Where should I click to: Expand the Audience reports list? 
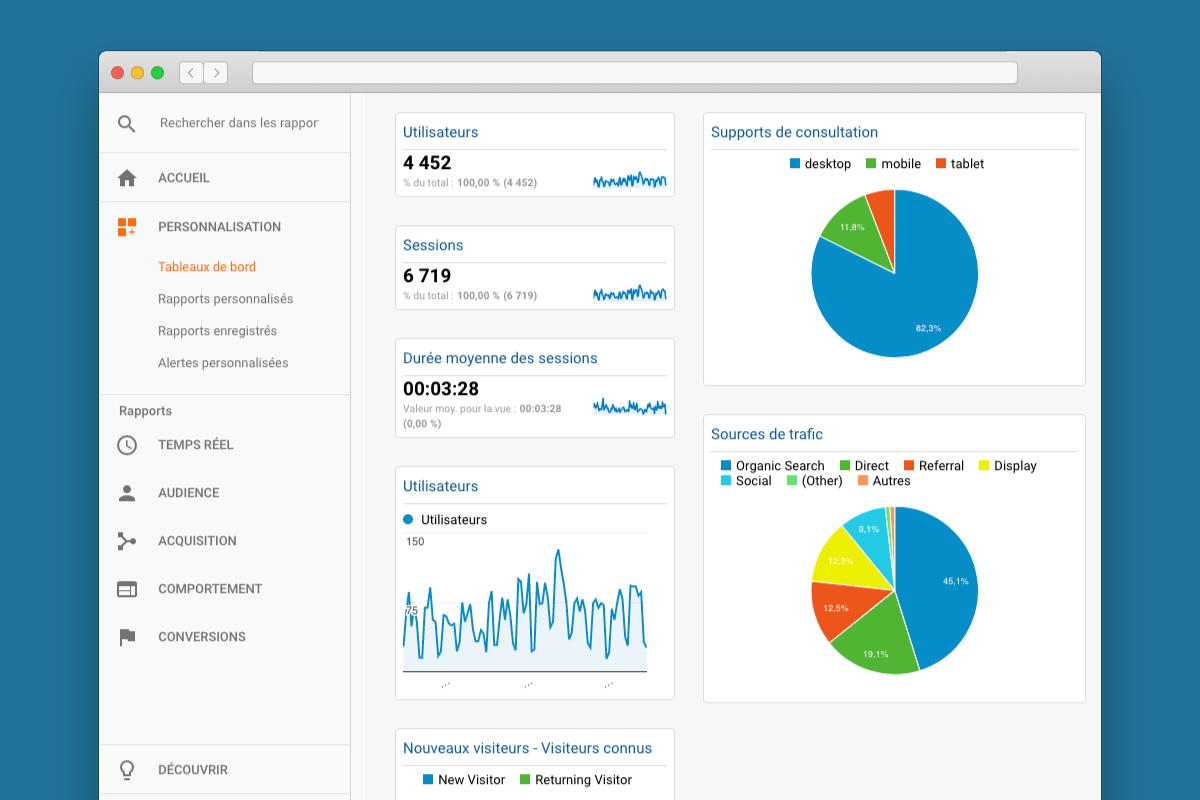point(191,492)
